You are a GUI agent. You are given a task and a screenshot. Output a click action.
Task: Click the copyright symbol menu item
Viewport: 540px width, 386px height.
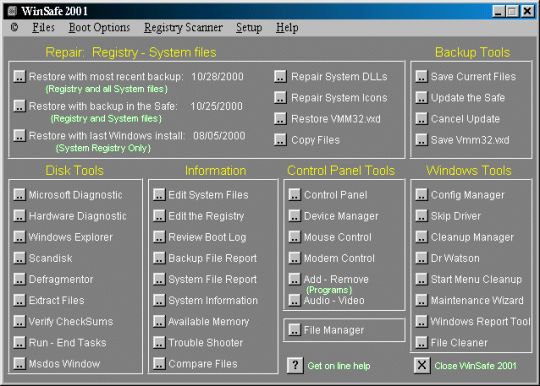(14, 28)
